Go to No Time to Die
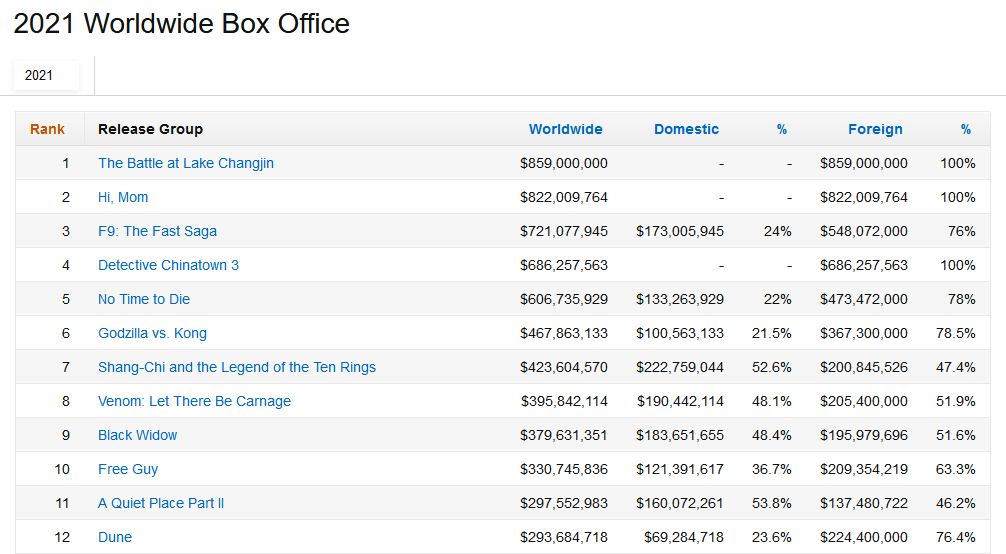Image resolution: width=1006 pixels, height=554 pixels. pos(144,299)
